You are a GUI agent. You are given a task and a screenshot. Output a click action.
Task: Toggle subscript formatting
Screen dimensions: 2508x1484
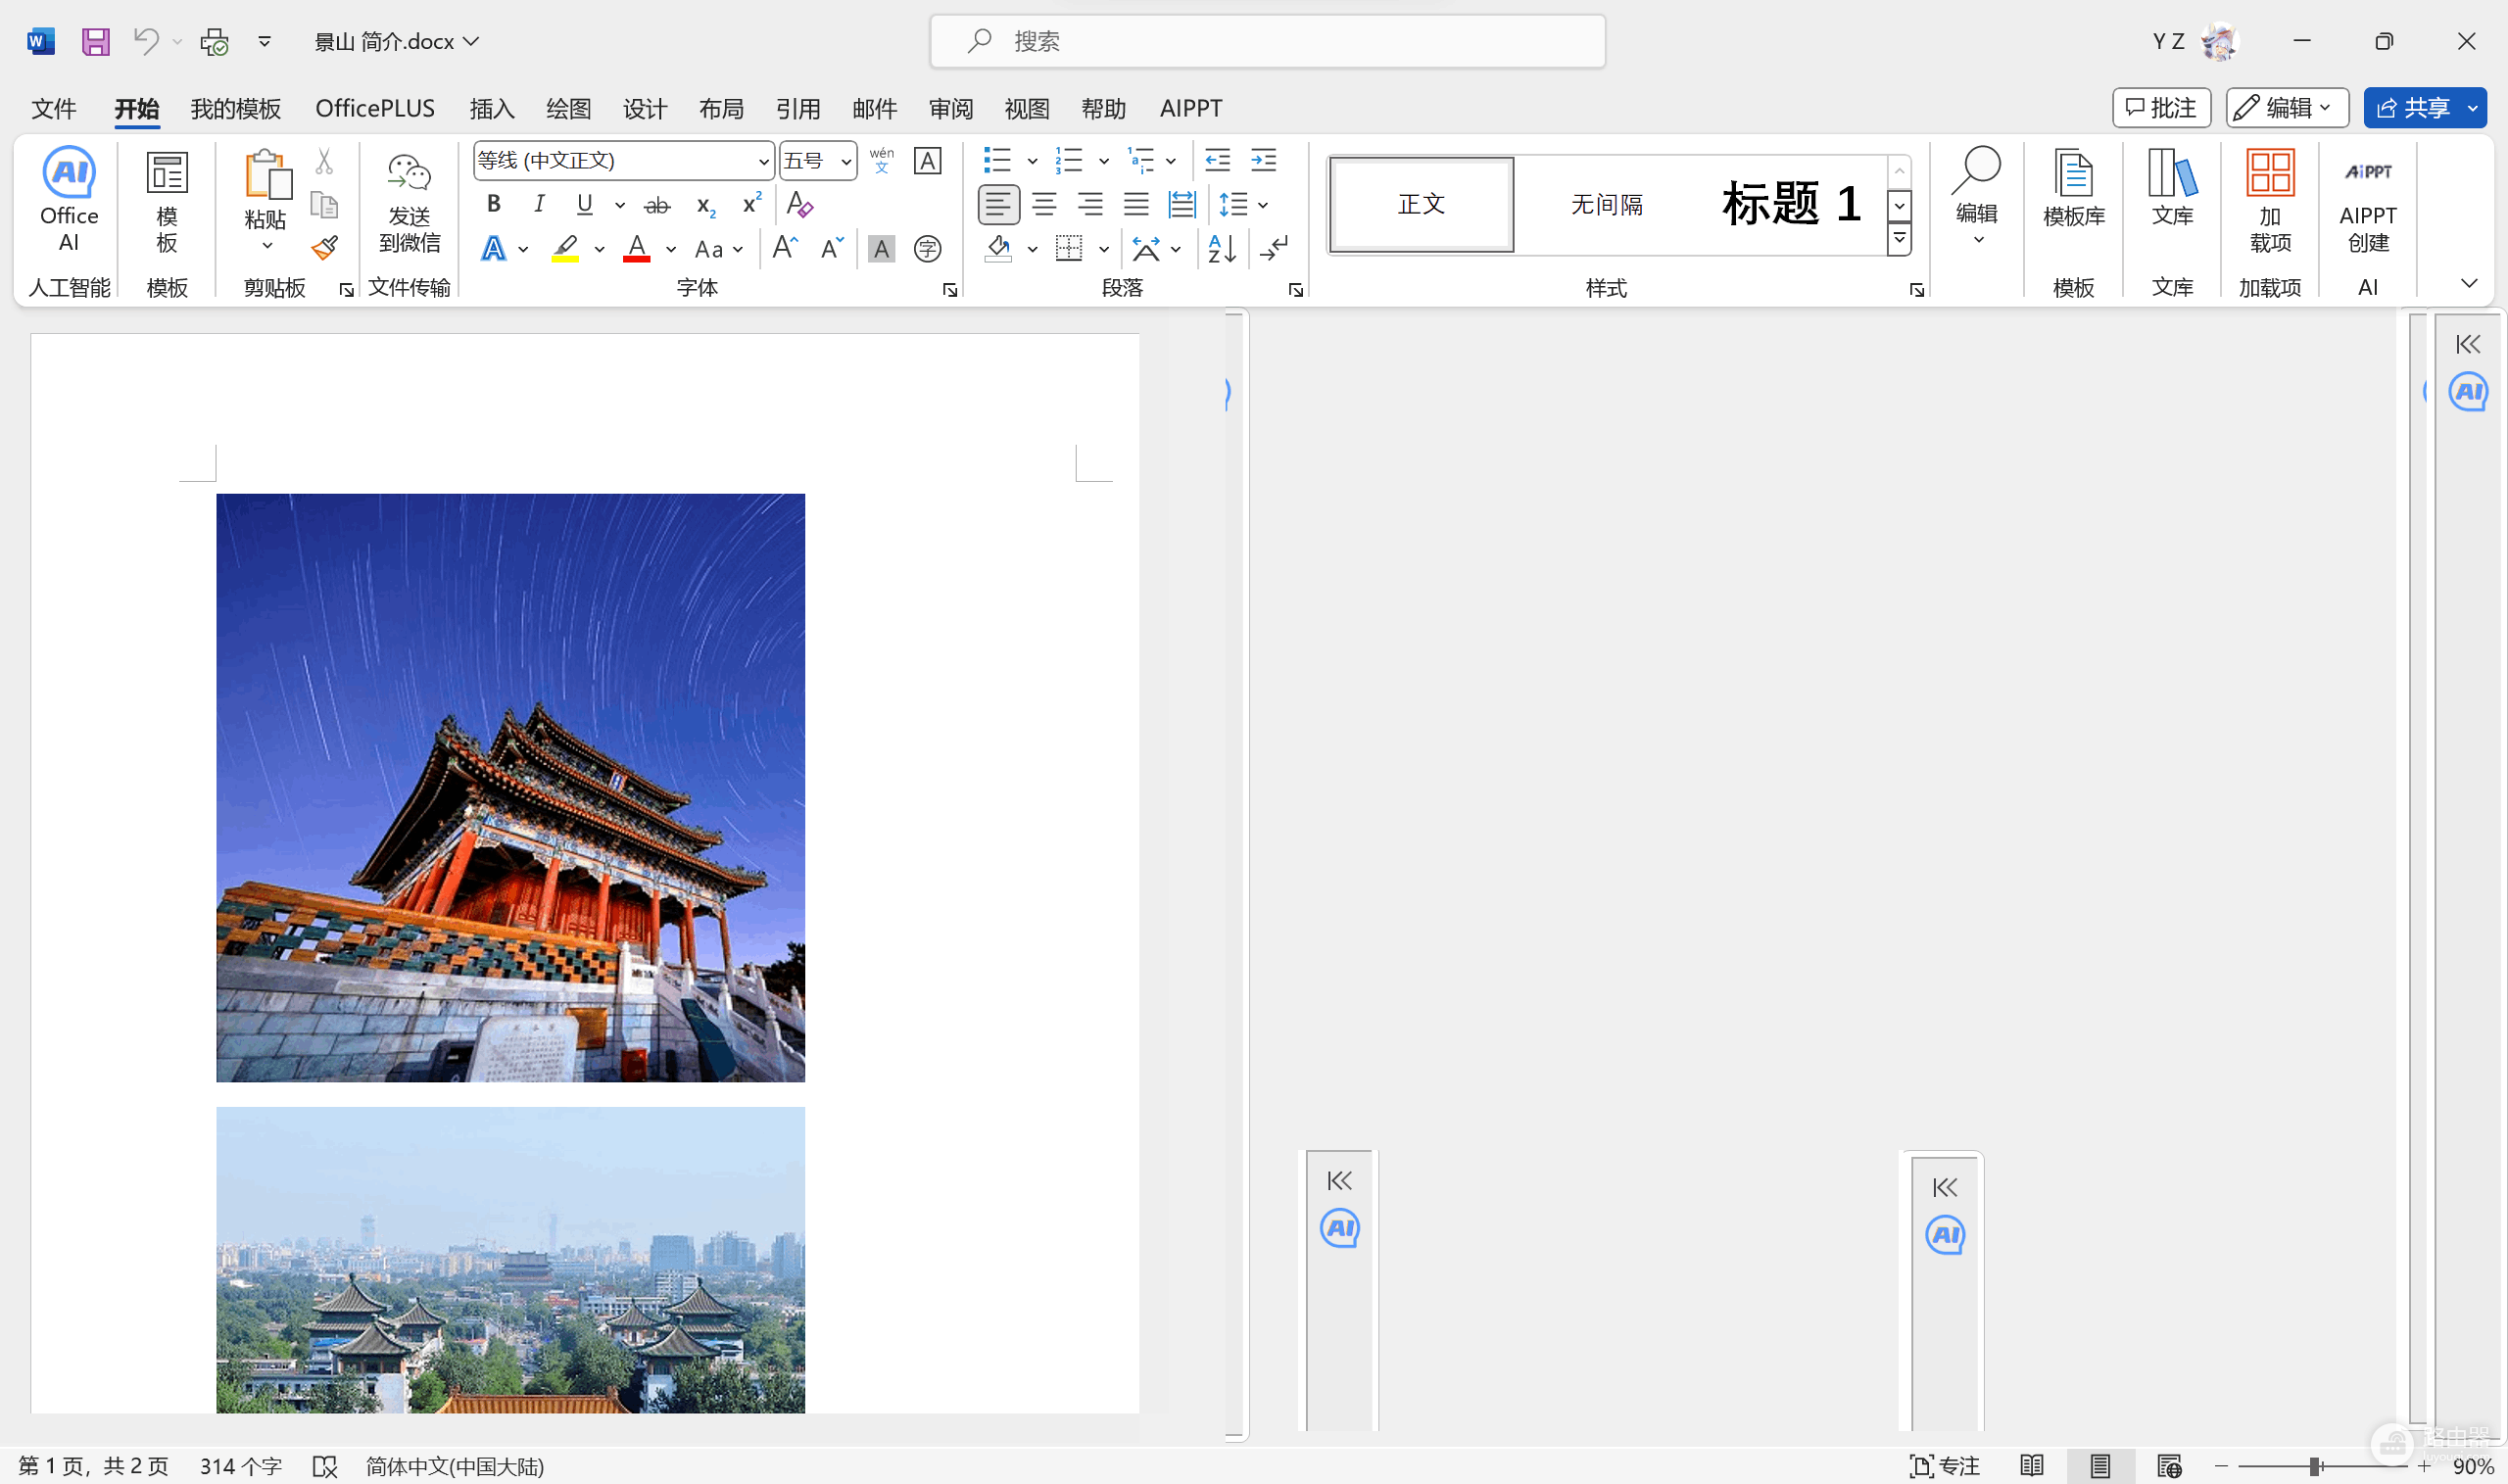click(705, 205)
